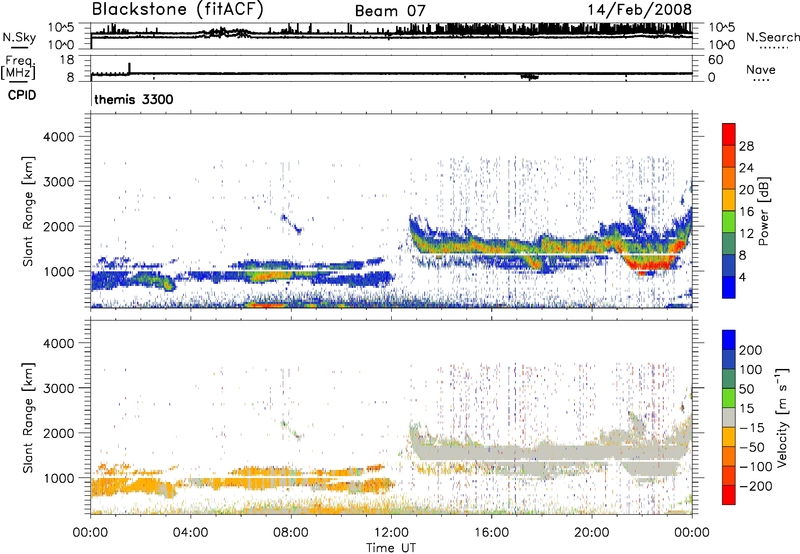Click the "Blackstone (fitACF)" plot title
This screenshot has height=554, width=800.
coord(177,9)
